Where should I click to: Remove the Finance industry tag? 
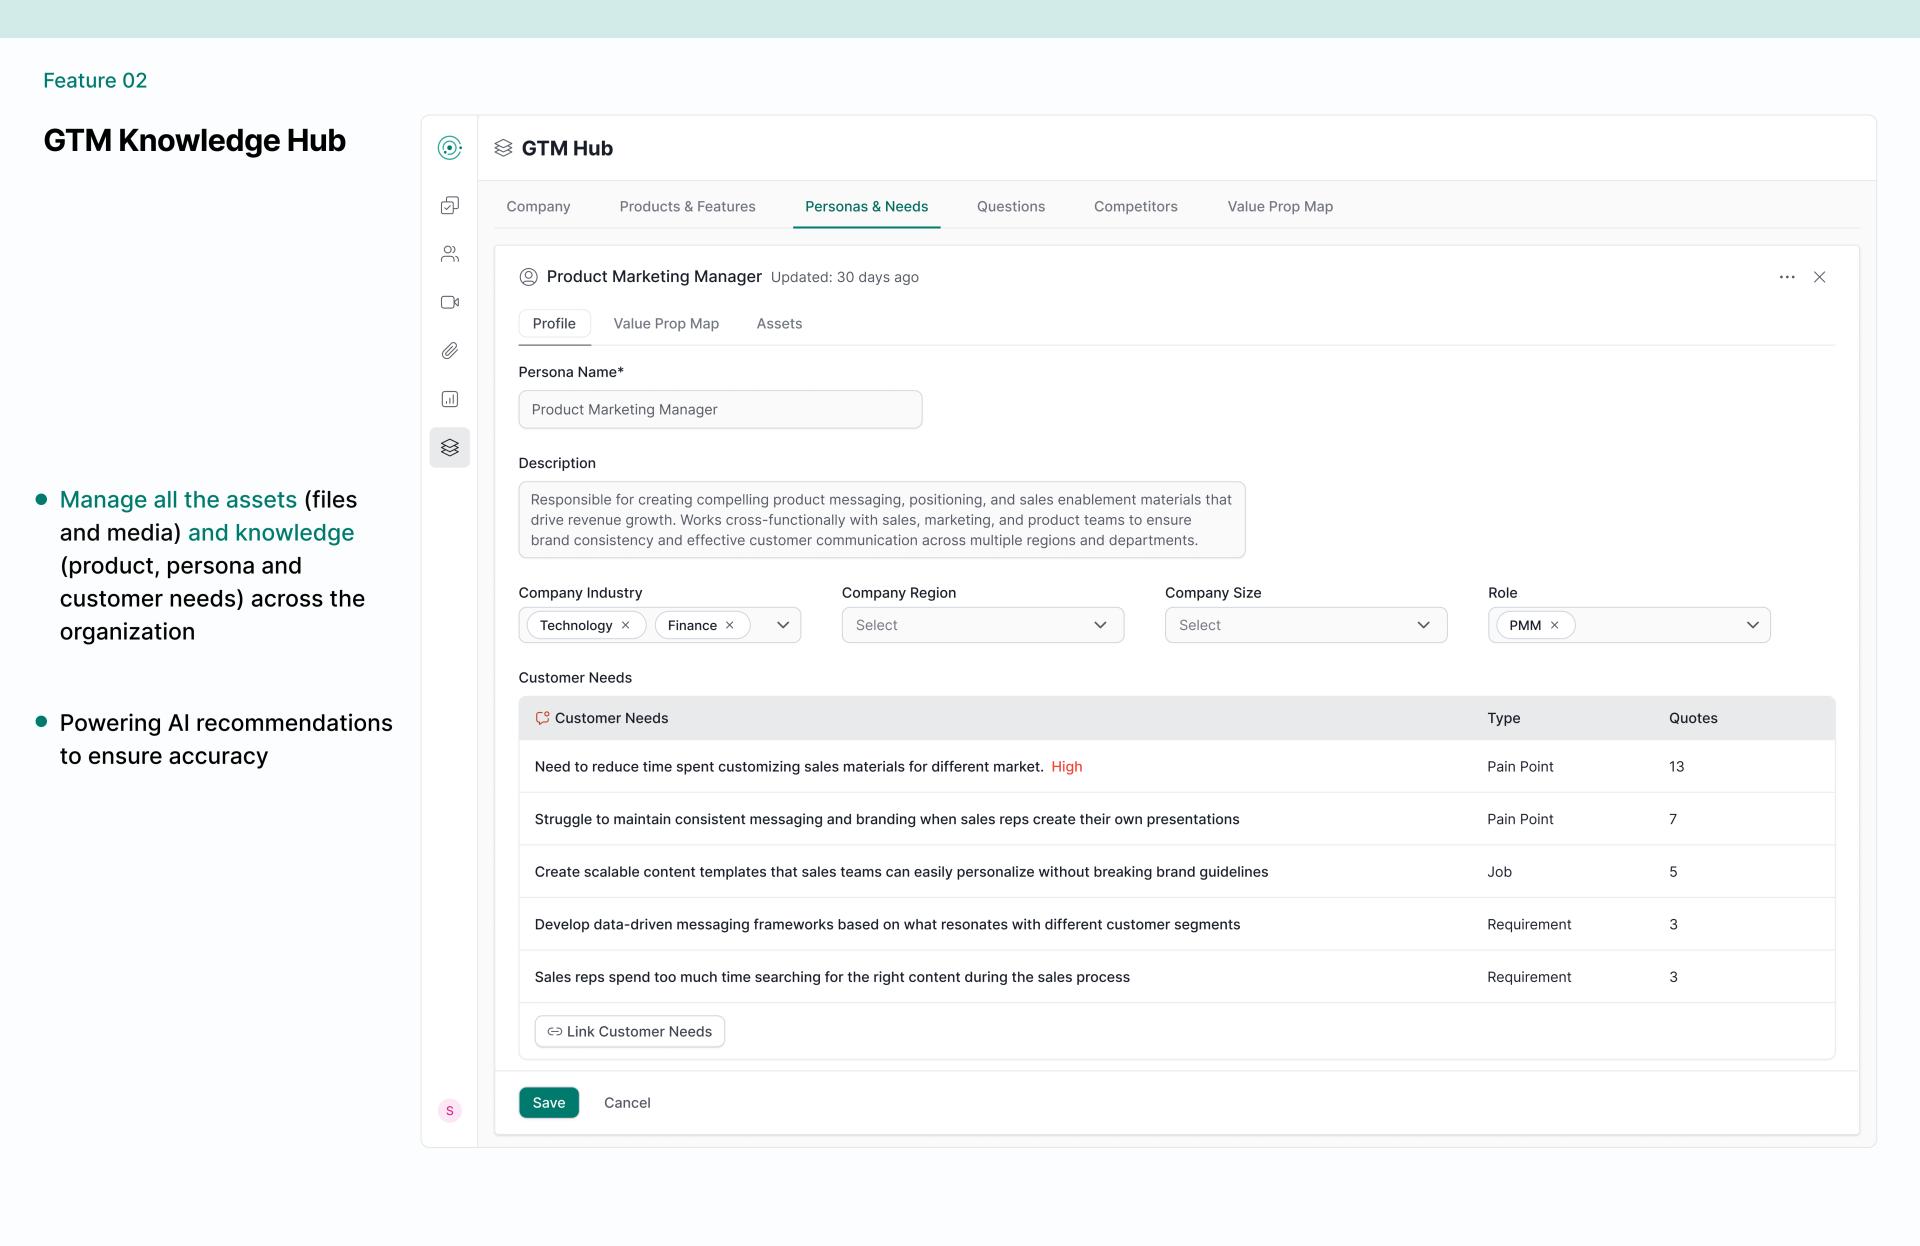click(x=730, y=625)
